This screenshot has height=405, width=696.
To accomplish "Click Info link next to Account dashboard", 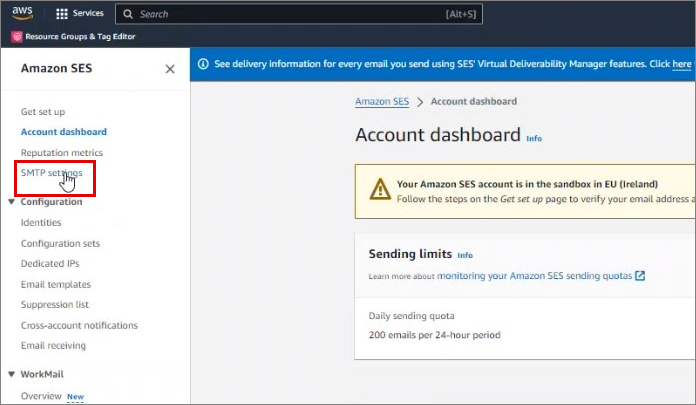I will (x=534, y=138).
